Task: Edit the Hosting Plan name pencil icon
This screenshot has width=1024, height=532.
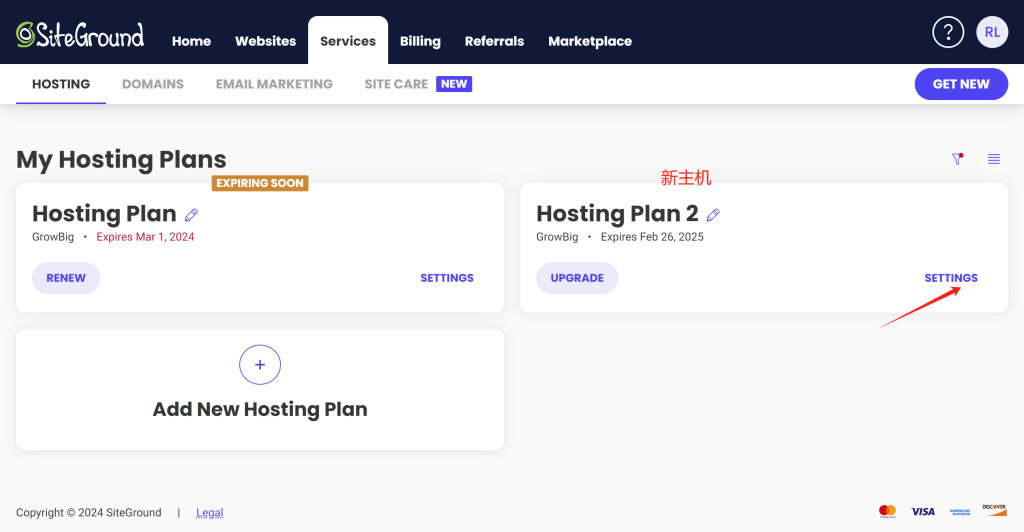Action: (191, 214)
